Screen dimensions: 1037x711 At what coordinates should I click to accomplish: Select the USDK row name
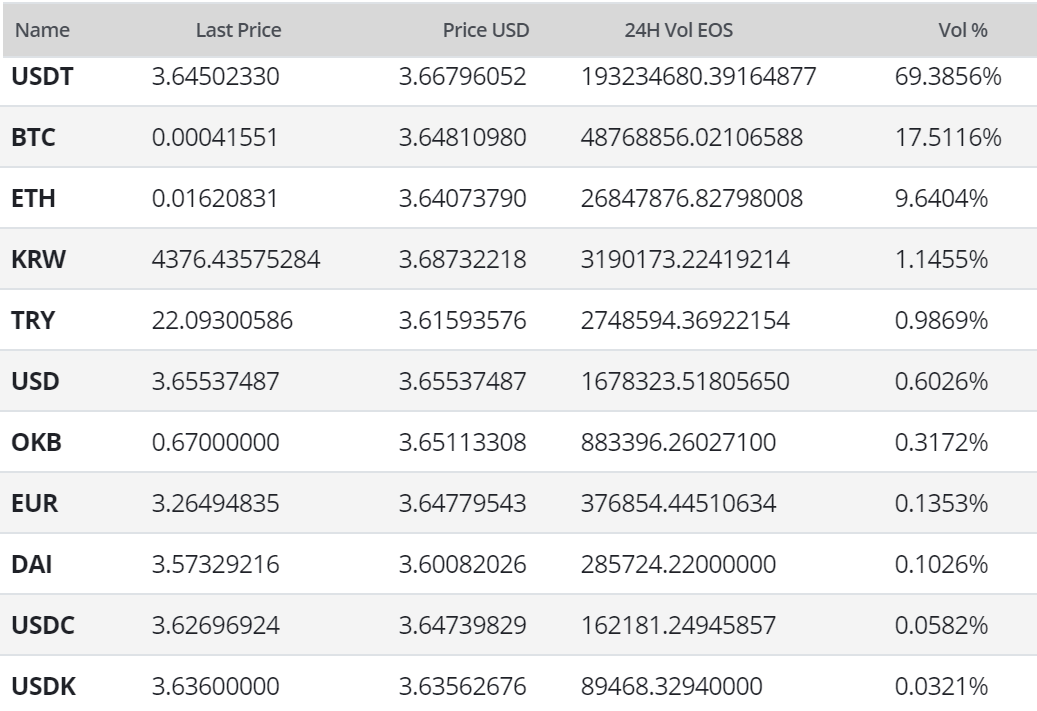tap(44, 687)
